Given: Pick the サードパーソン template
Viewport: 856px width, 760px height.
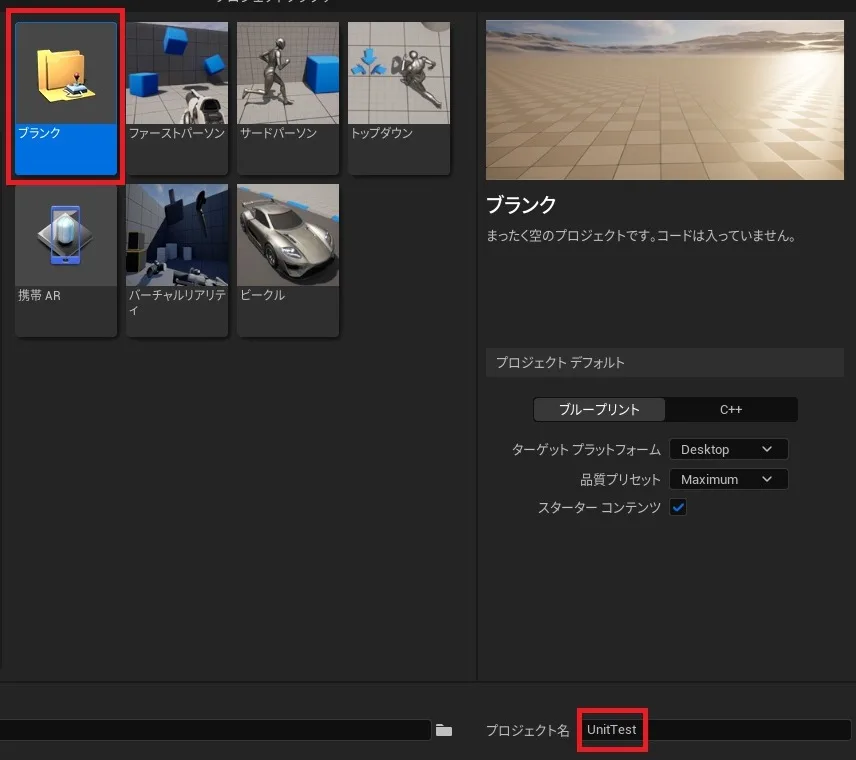Looking at the screenshot, I should [x=288, y=96].
